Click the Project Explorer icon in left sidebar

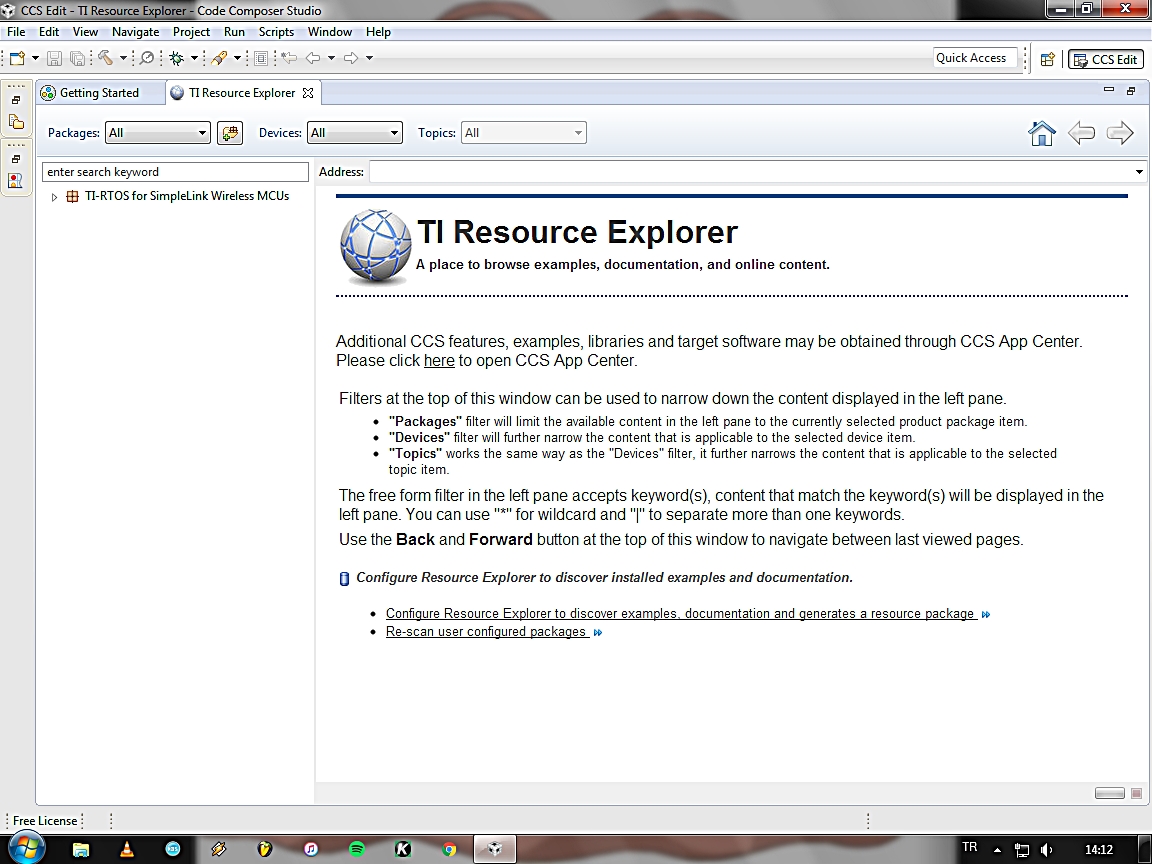16,122
